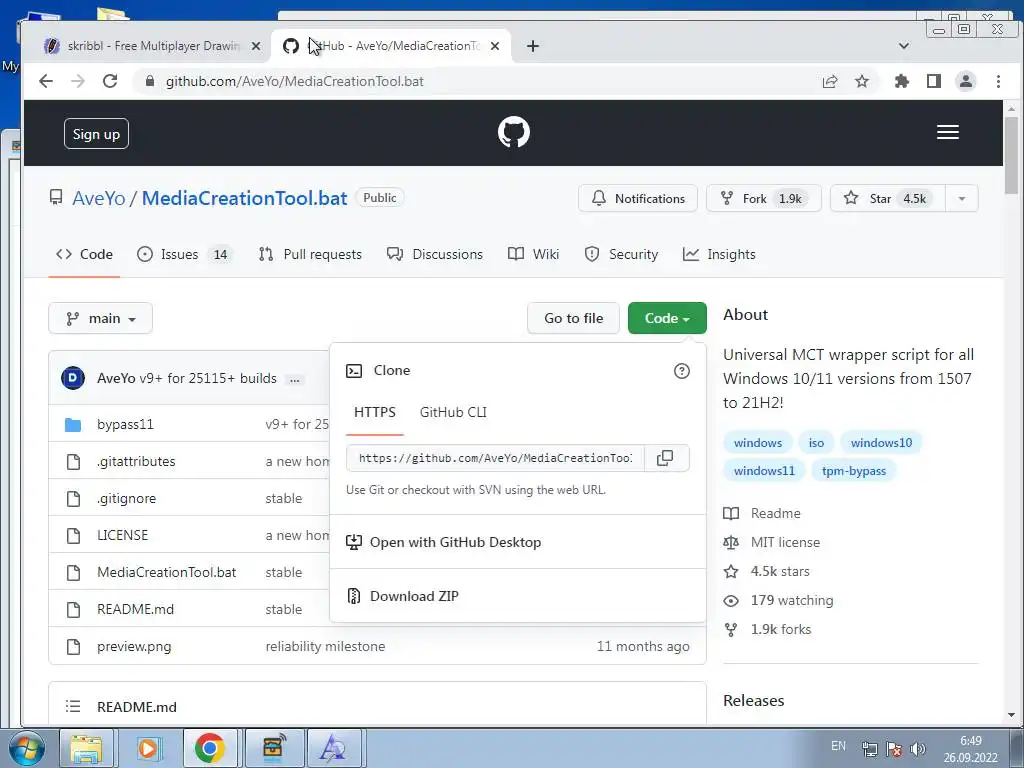Viewport: 1024px width, 768px height.
Task: Open the Insights tab
Action: pos(719,254)
